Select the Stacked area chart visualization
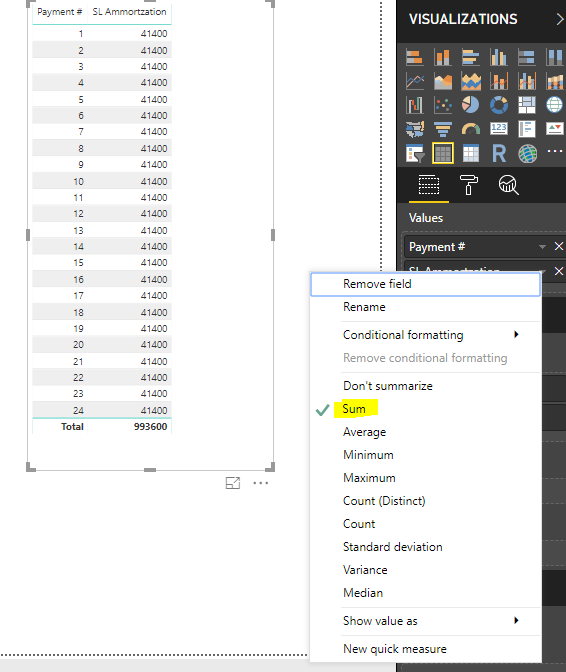Screen dimensions: 566x672 pyautogui.click(x=470, y=81)
